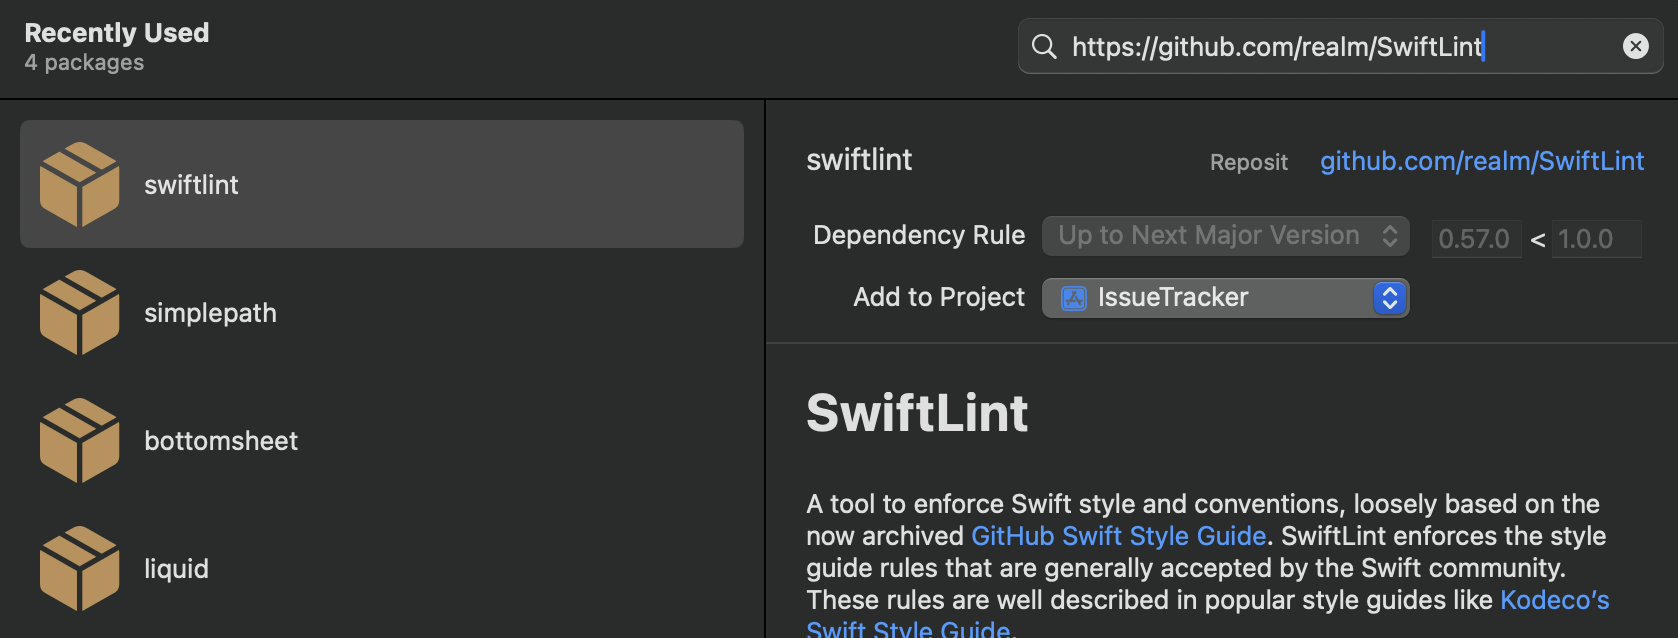Click the liquid package box icon
Image resolution: width=1678 pixels, height=638 pixels.
(80, 568)
